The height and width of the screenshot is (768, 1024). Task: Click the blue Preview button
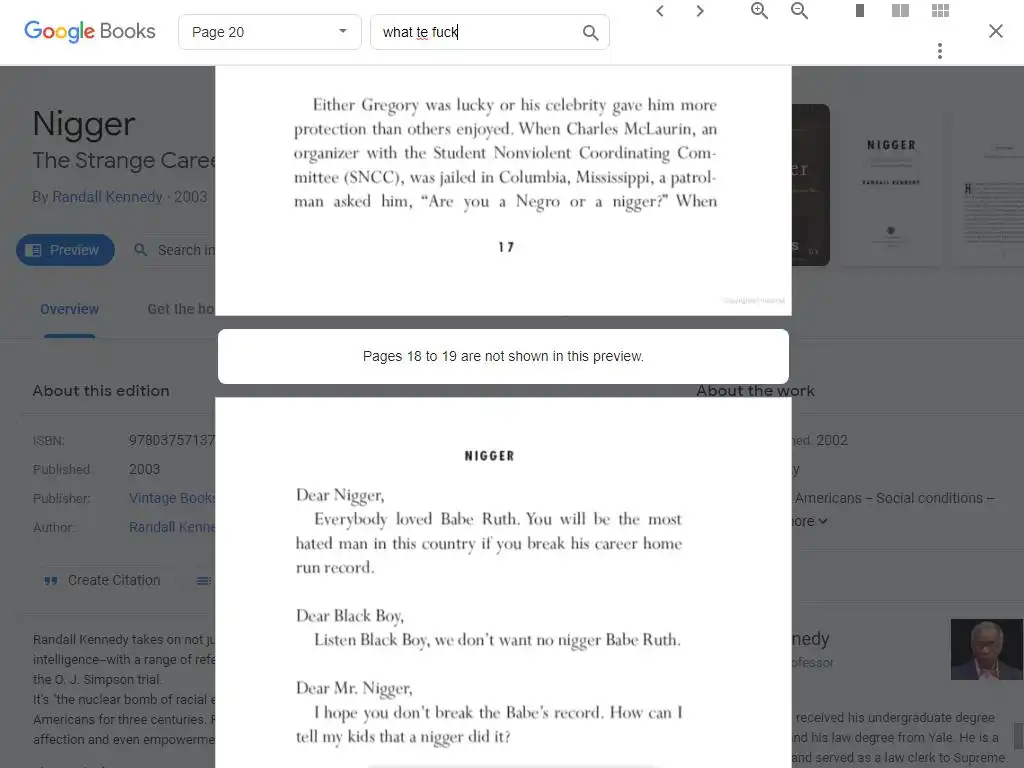pos(65,250)
